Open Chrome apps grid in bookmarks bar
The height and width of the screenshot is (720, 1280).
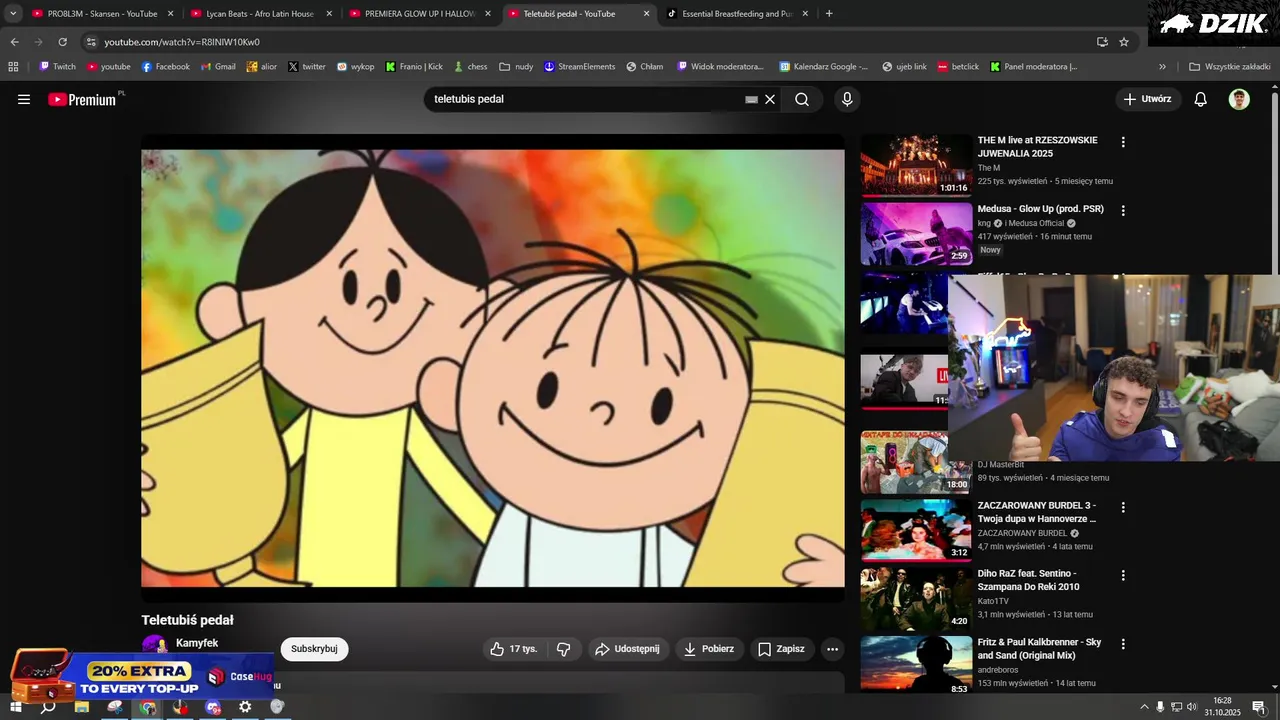pos(13,67)
